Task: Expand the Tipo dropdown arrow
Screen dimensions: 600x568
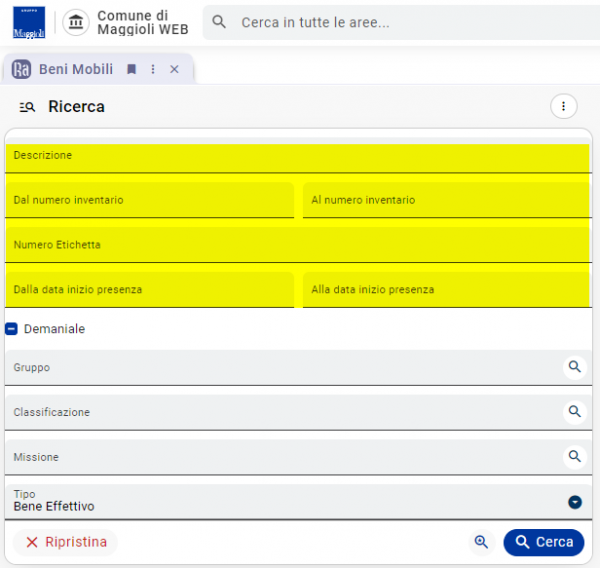Action: (575, 502)
